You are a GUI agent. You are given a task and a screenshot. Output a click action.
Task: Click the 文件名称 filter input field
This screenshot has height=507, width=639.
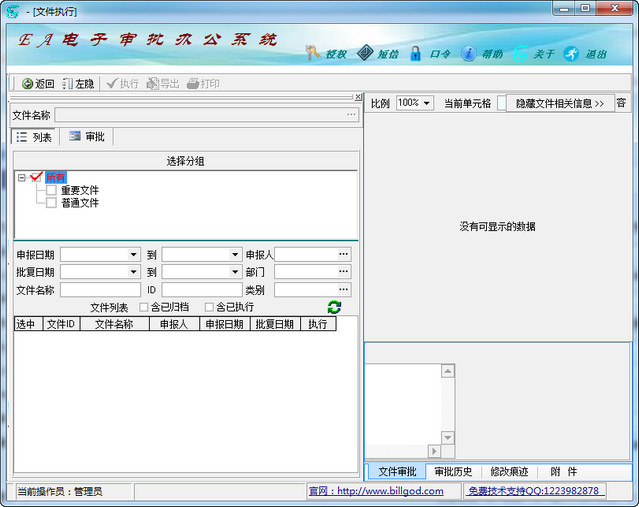[x=100, y=290]
